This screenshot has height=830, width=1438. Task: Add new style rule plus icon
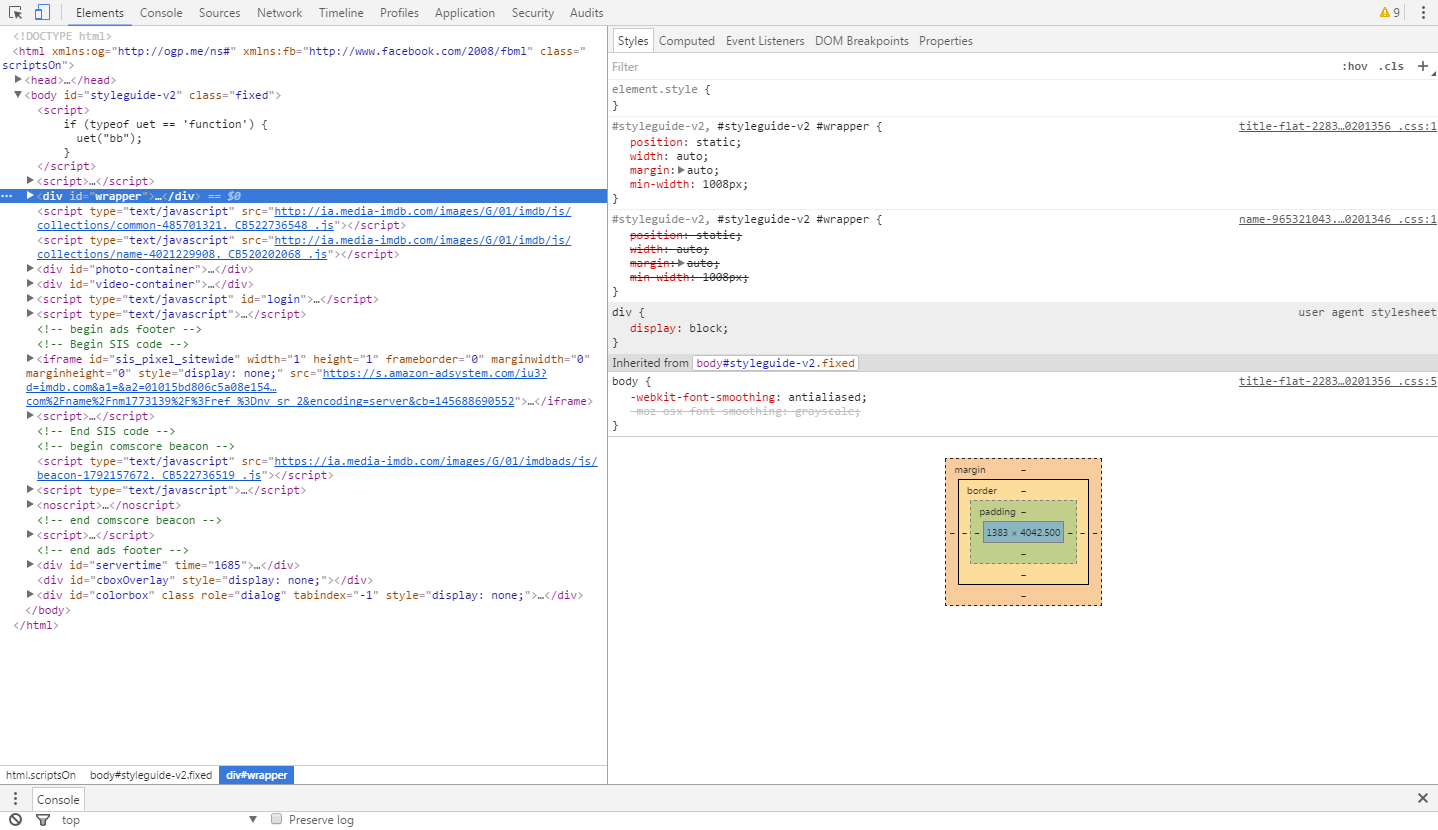1423,66
